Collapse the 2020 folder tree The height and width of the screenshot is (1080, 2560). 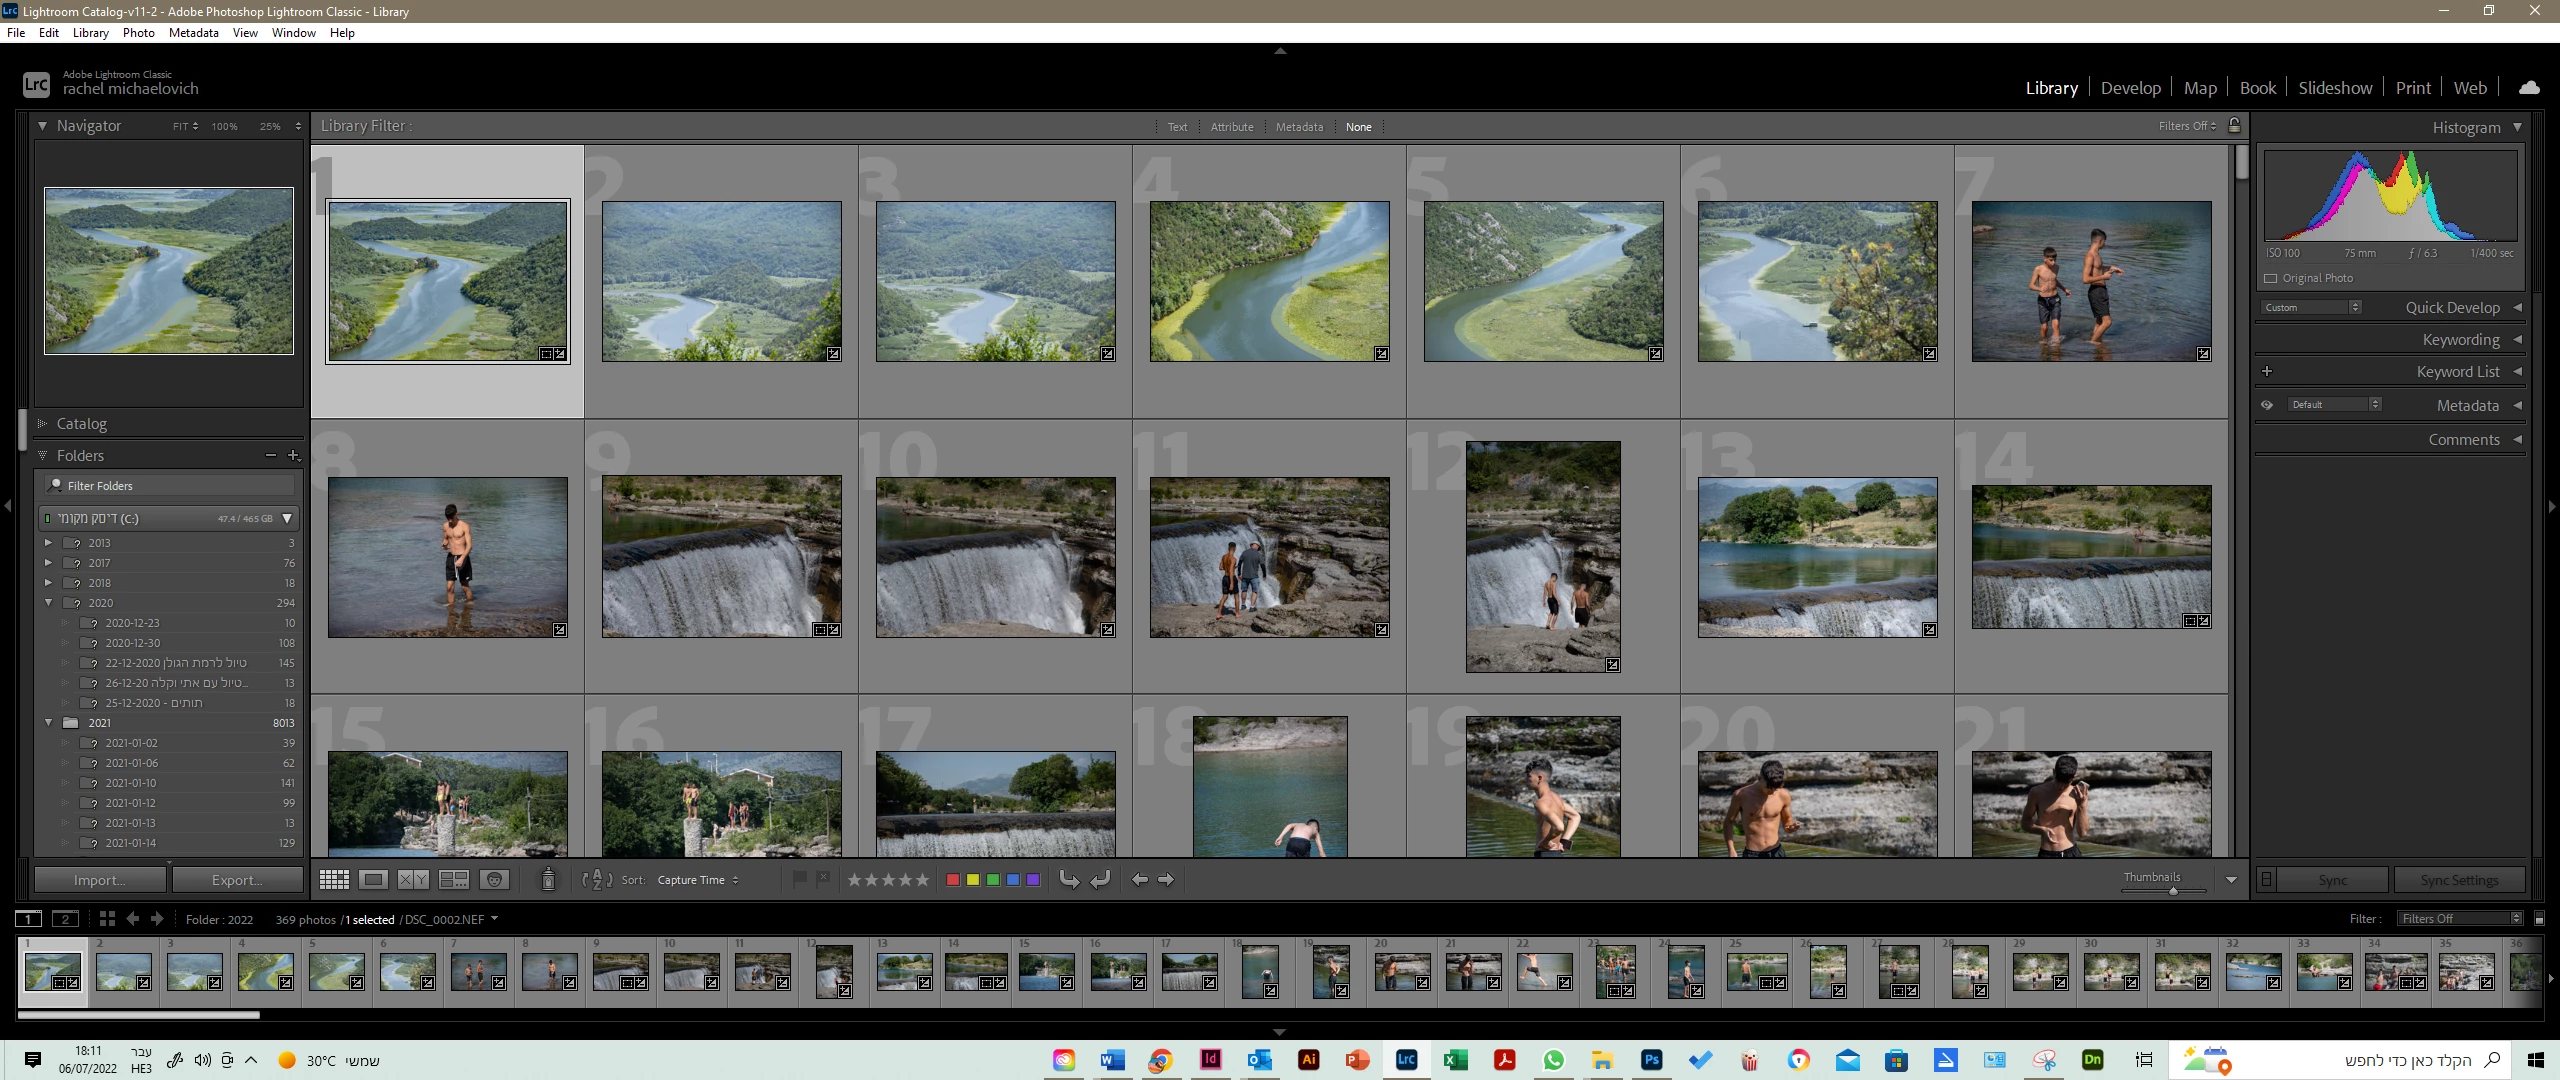[x=48, y=603]
